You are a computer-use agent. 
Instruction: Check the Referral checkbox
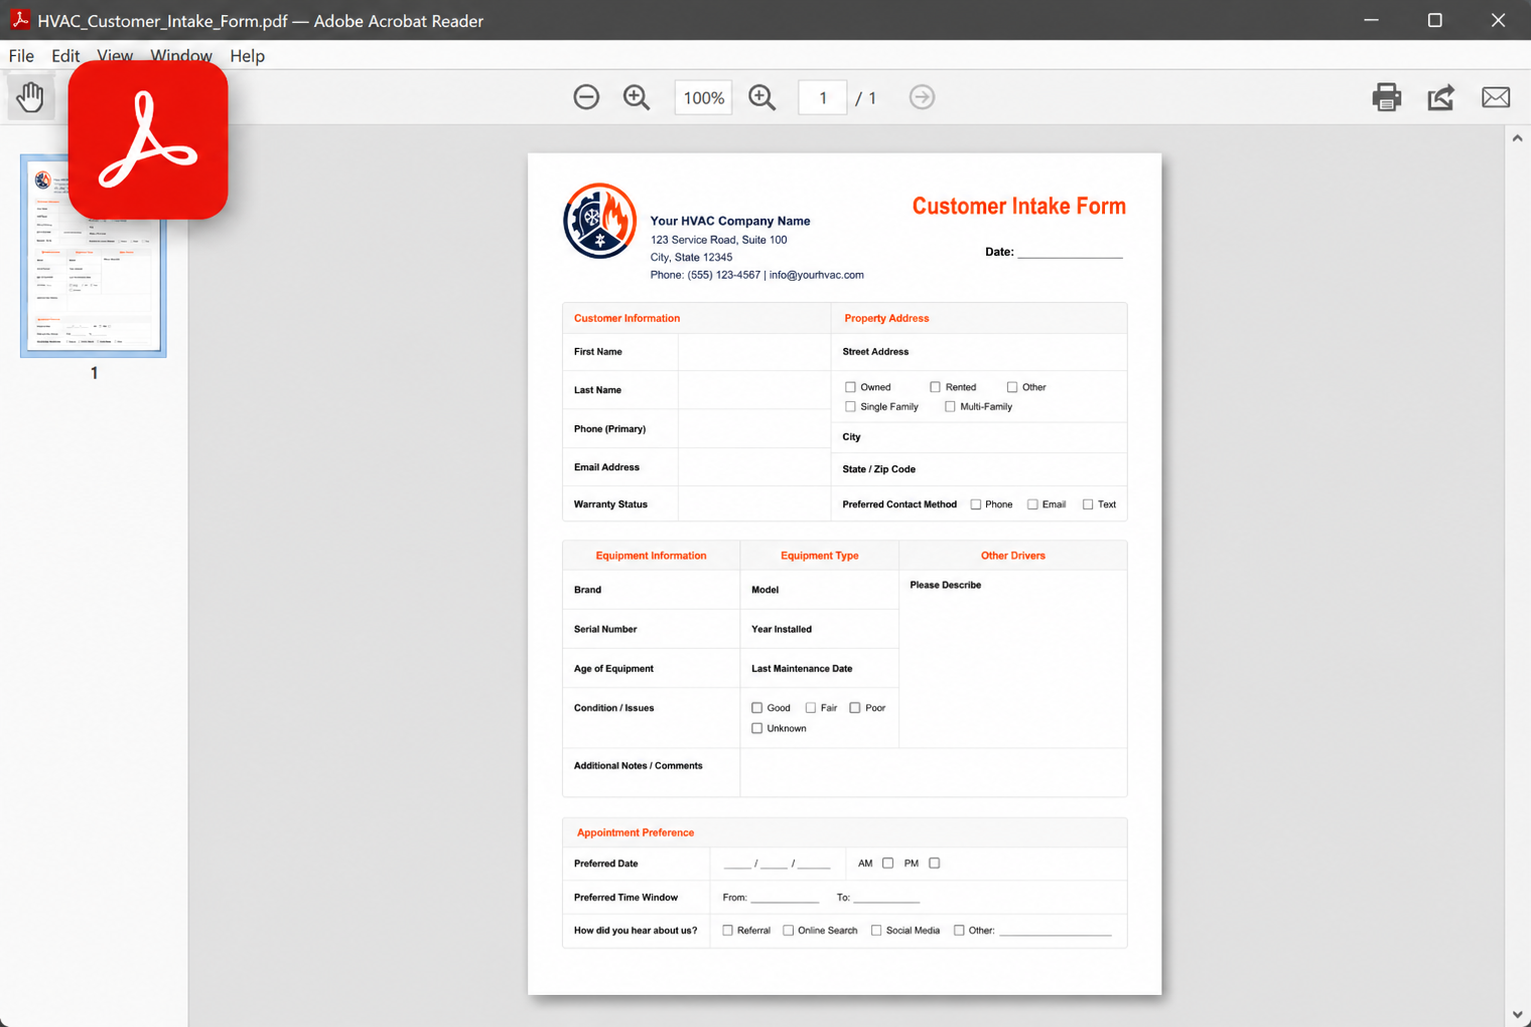tap(728, 931)
